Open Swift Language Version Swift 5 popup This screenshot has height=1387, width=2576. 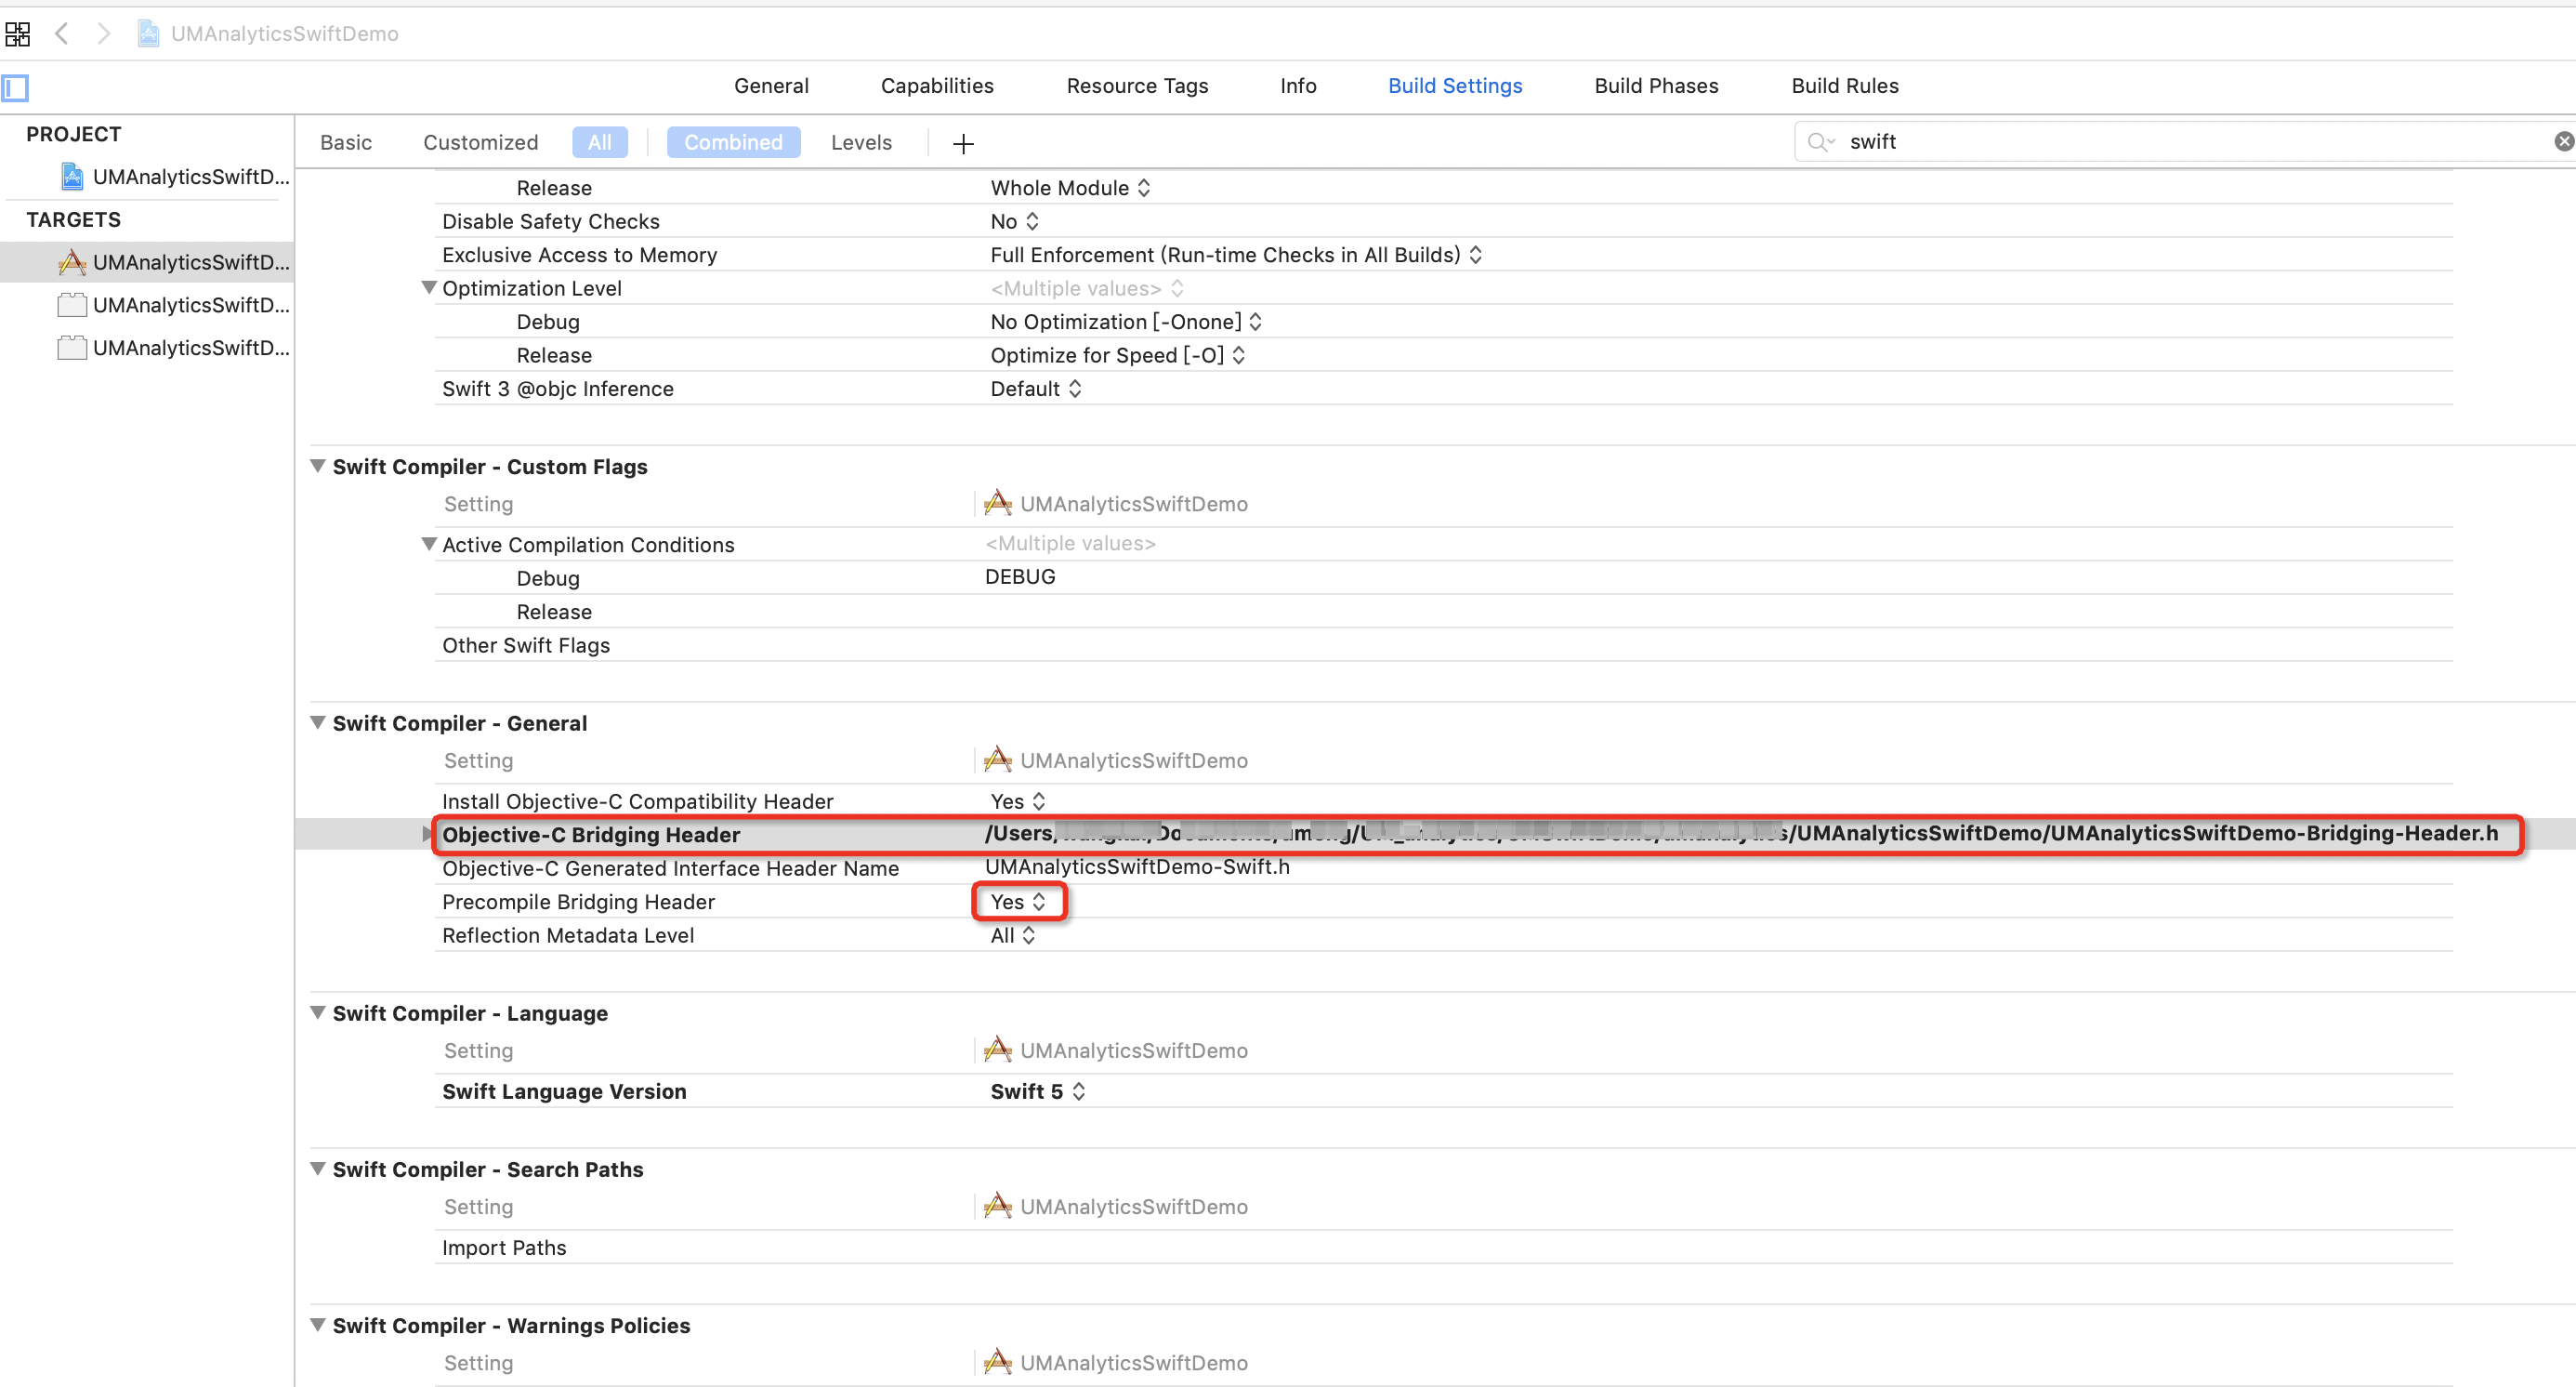(x=1038, y=1091)
